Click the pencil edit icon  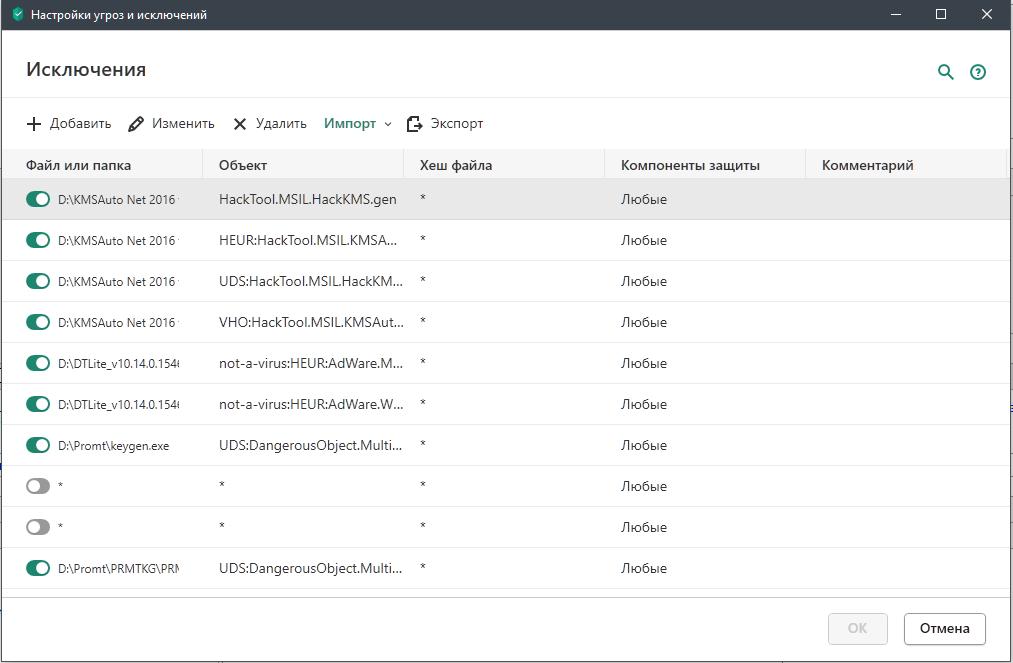[x=135, y=124]
